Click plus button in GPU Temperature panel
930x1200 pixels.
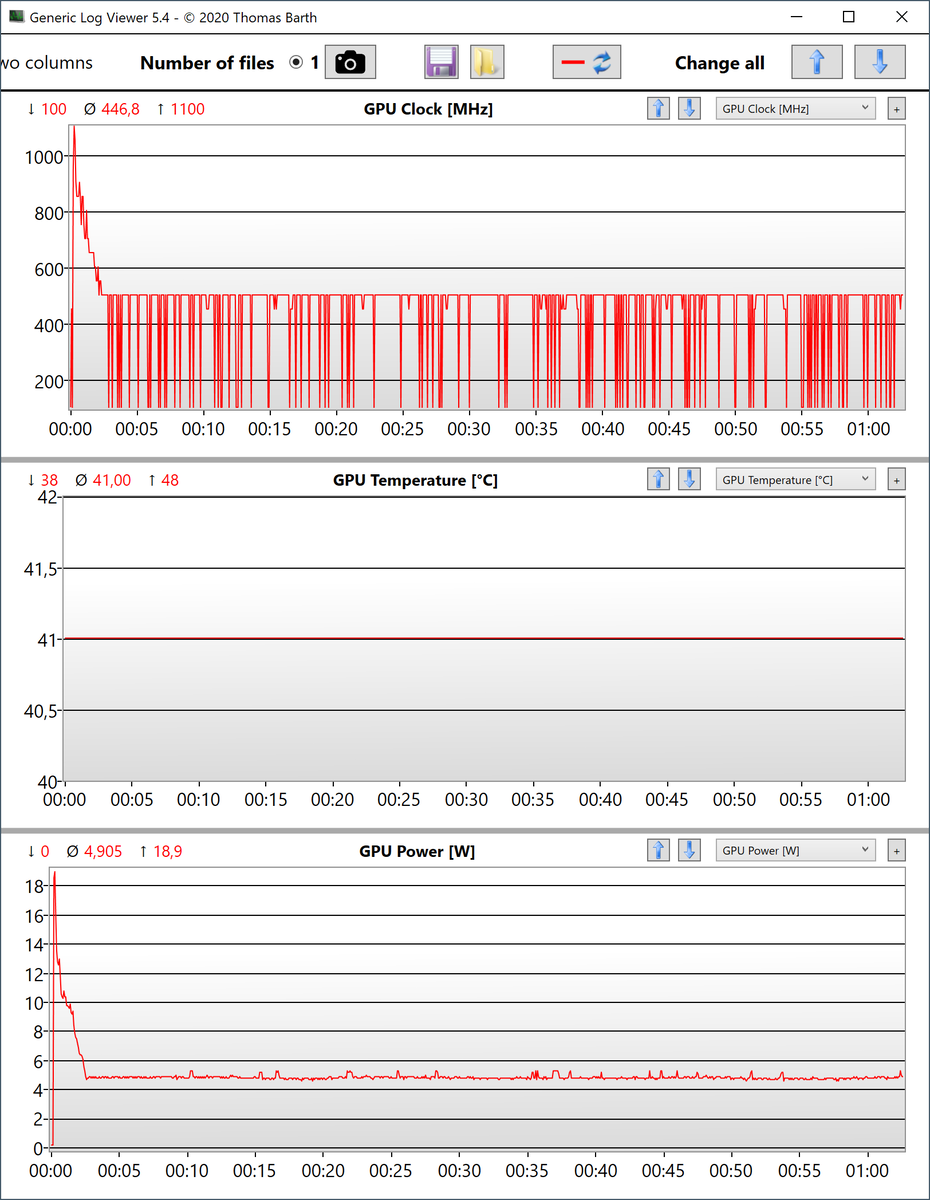pyautogui.click(x=897, y=480)
